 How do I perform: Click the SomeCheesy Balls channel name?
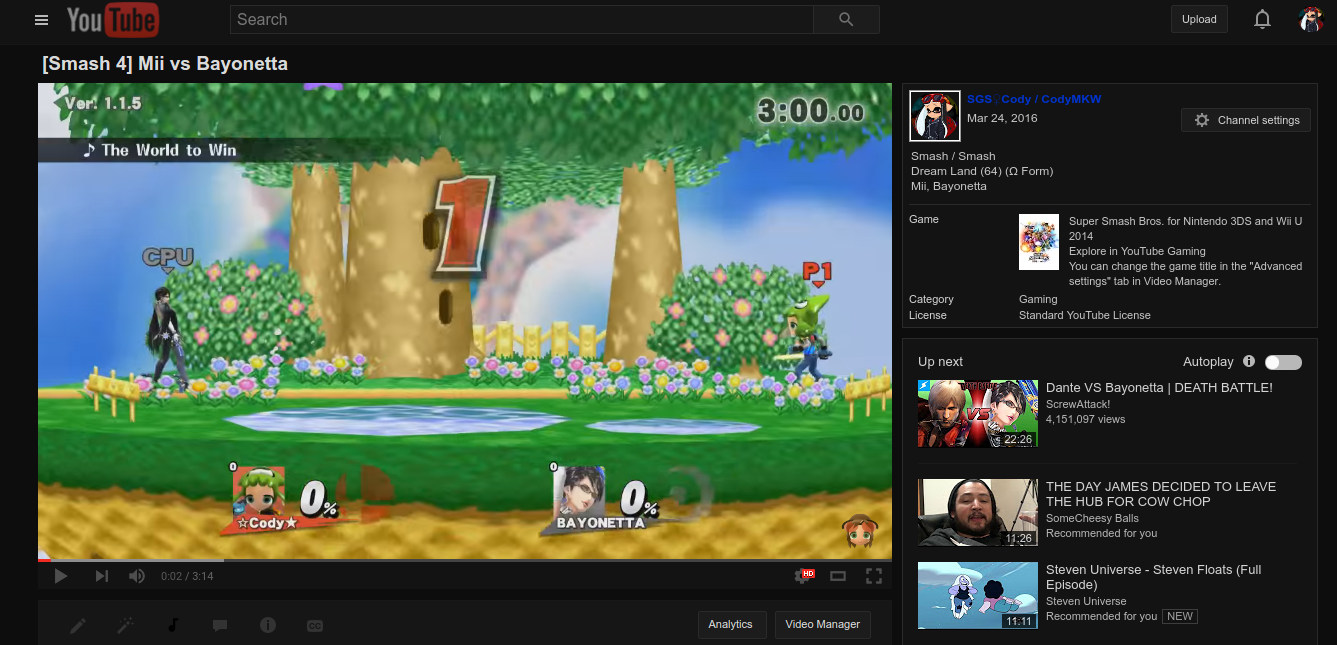pos(1092,518)
